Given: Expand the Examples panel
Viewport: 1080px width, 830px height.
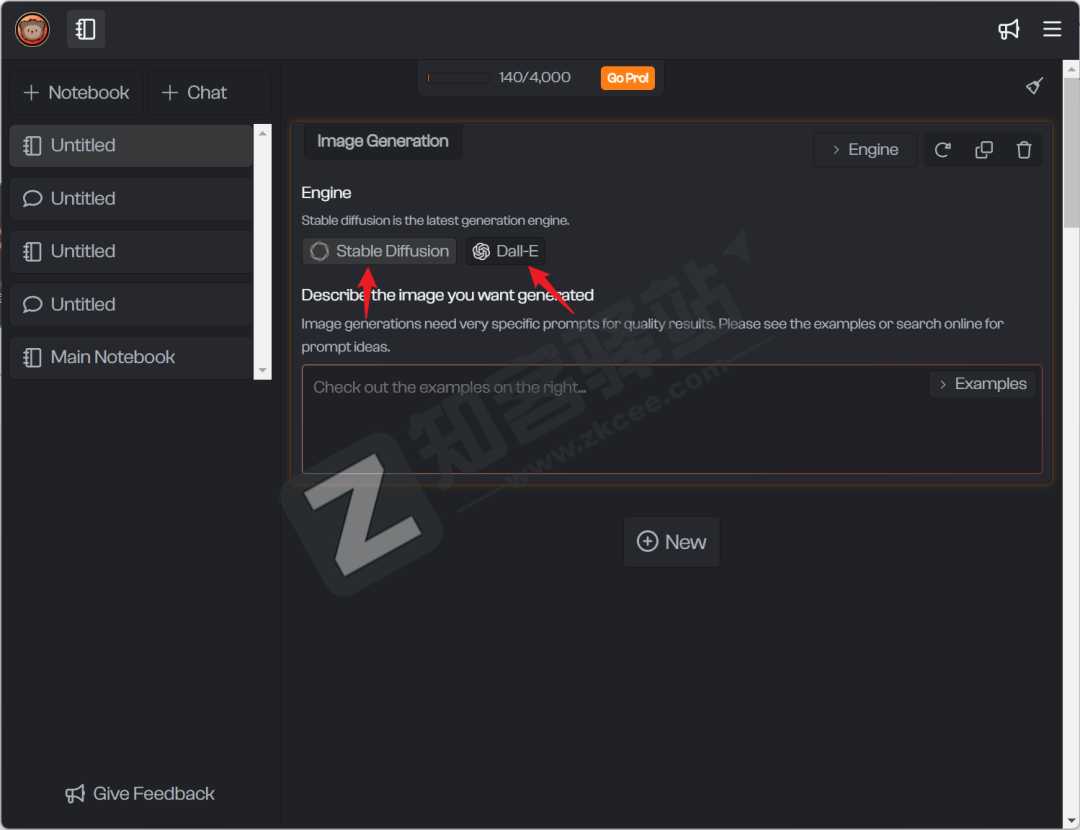Looking at the screenshot, I should click(x=982, y=384).
